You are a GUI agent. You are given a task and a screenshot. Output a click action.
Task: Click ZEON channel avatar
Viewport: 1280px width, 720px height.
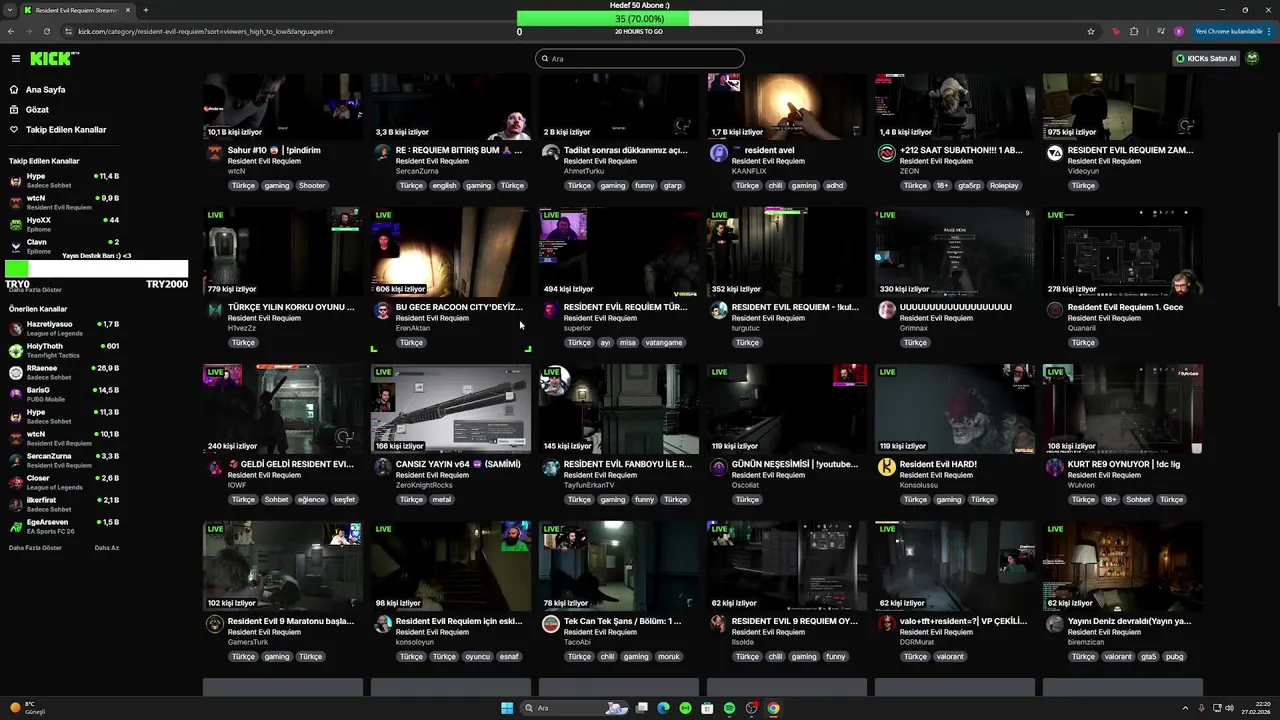886,153
